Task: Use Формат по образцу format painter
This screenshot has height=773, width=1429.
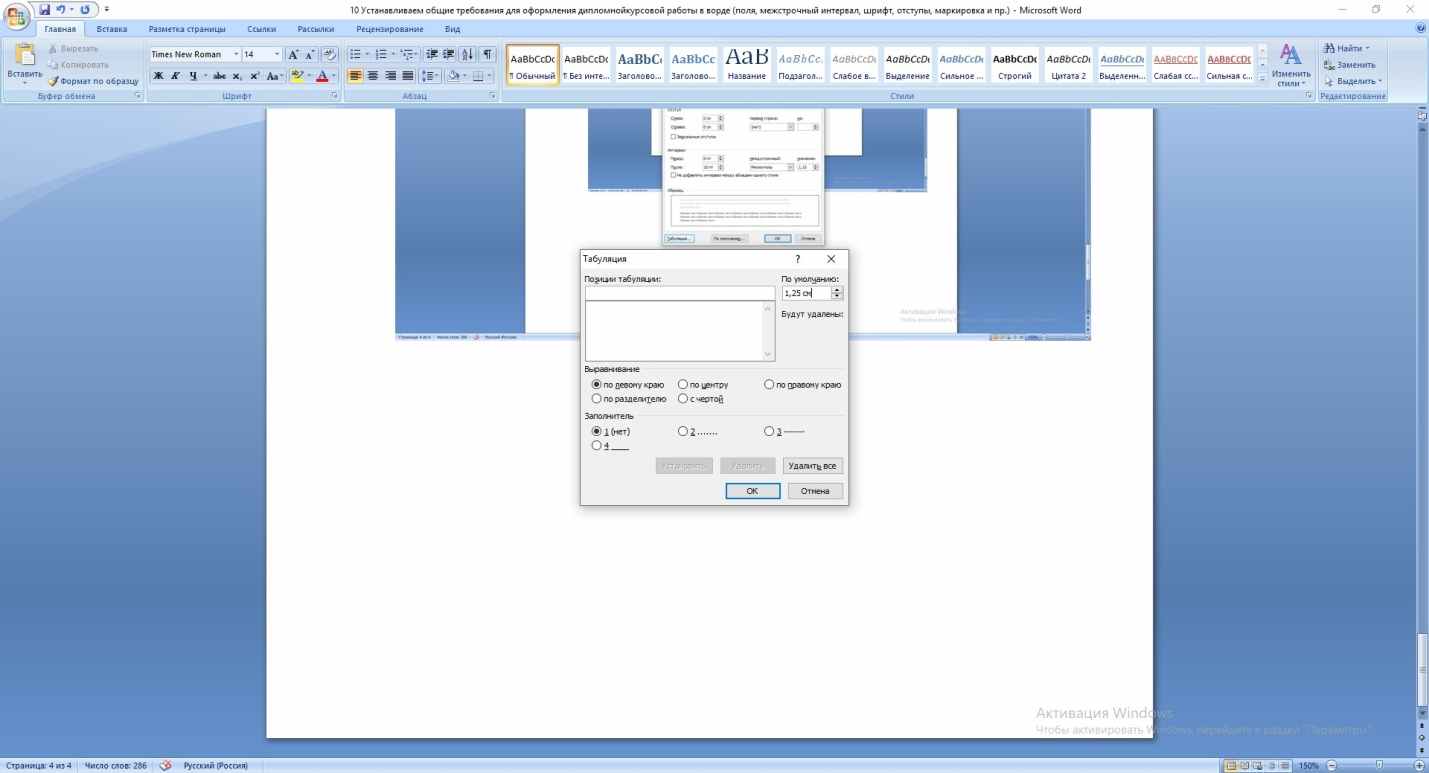Action: [x=93, y=81]
